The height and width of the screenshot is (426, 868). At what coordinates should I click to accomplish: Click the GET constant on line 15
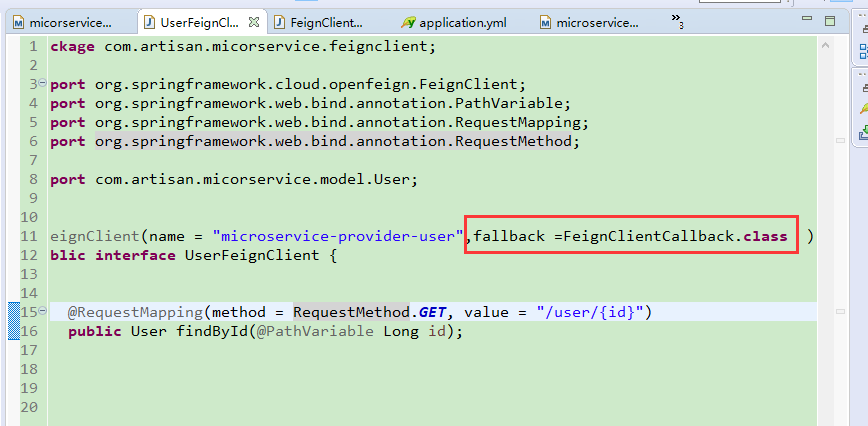tap(432, 313)
